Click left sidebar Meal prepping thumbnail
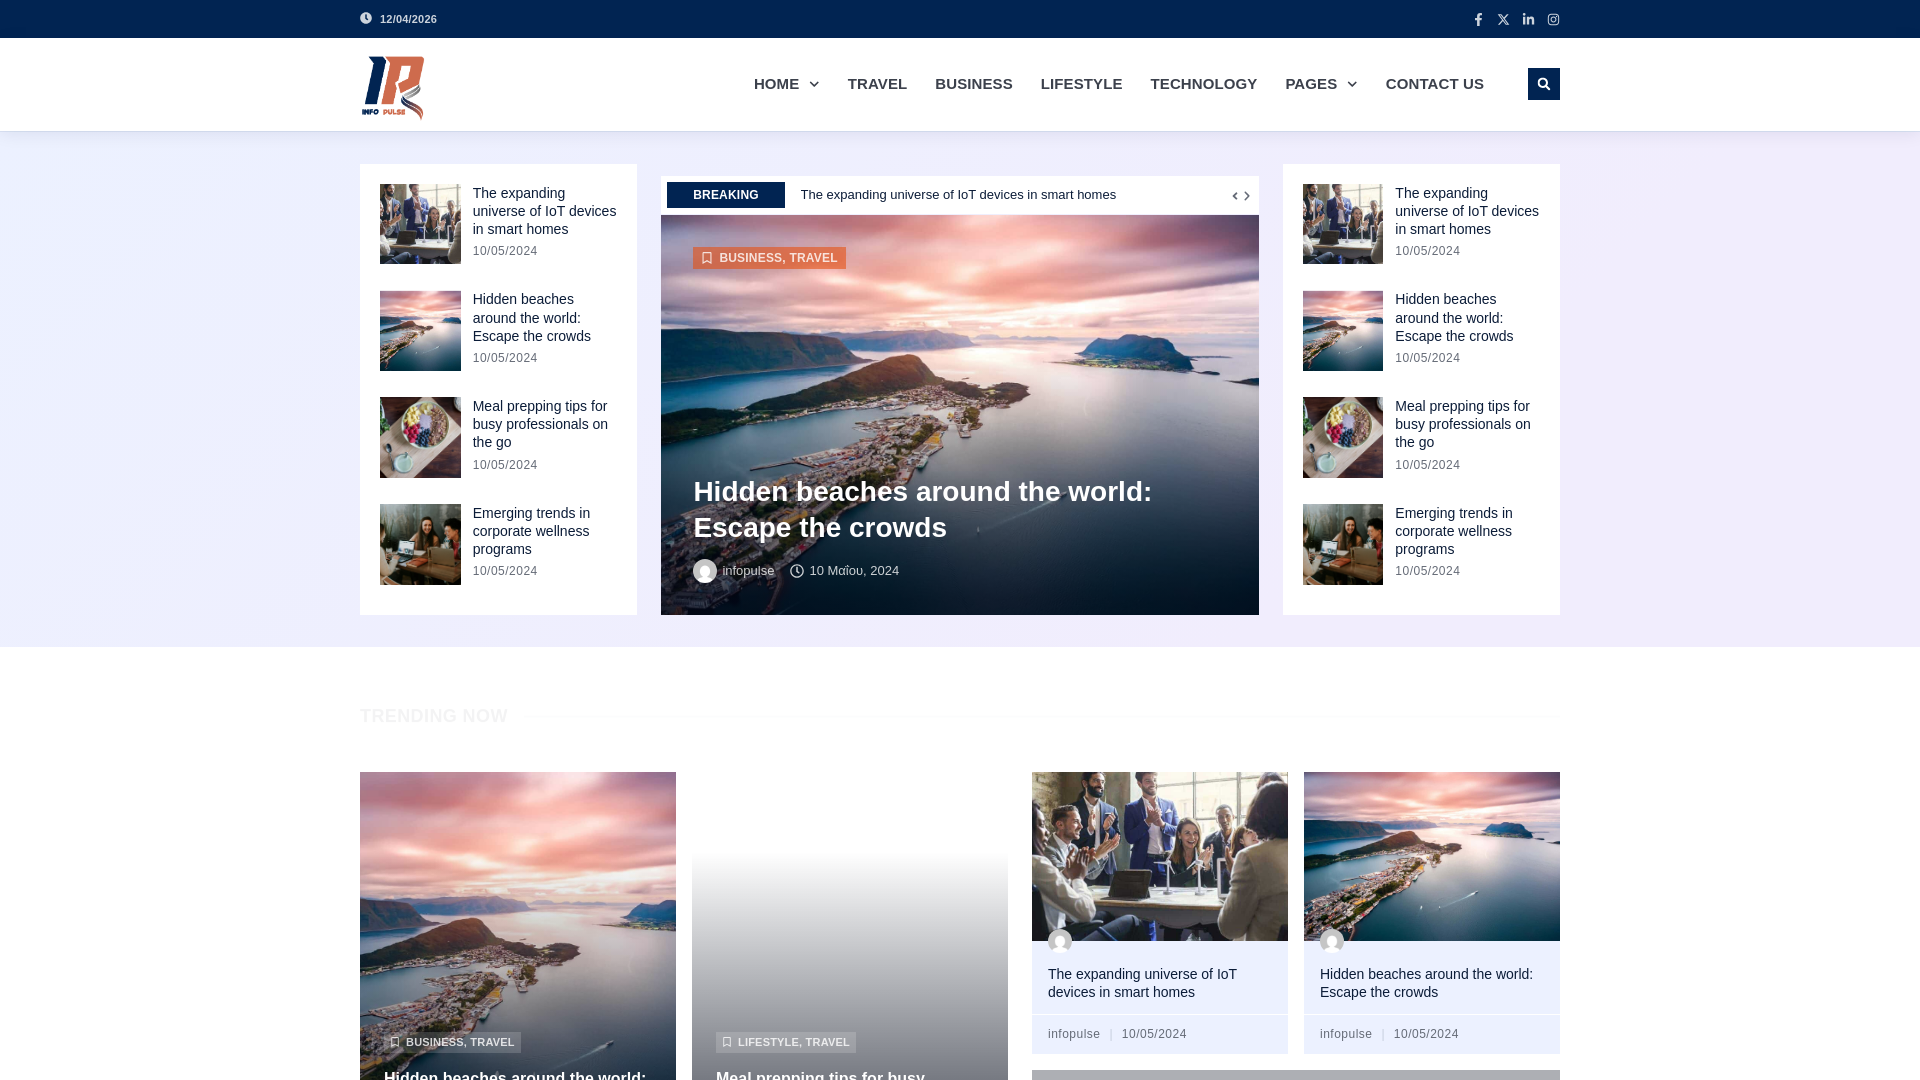This screenshot has height=1080, width=1920. [420, 438]
